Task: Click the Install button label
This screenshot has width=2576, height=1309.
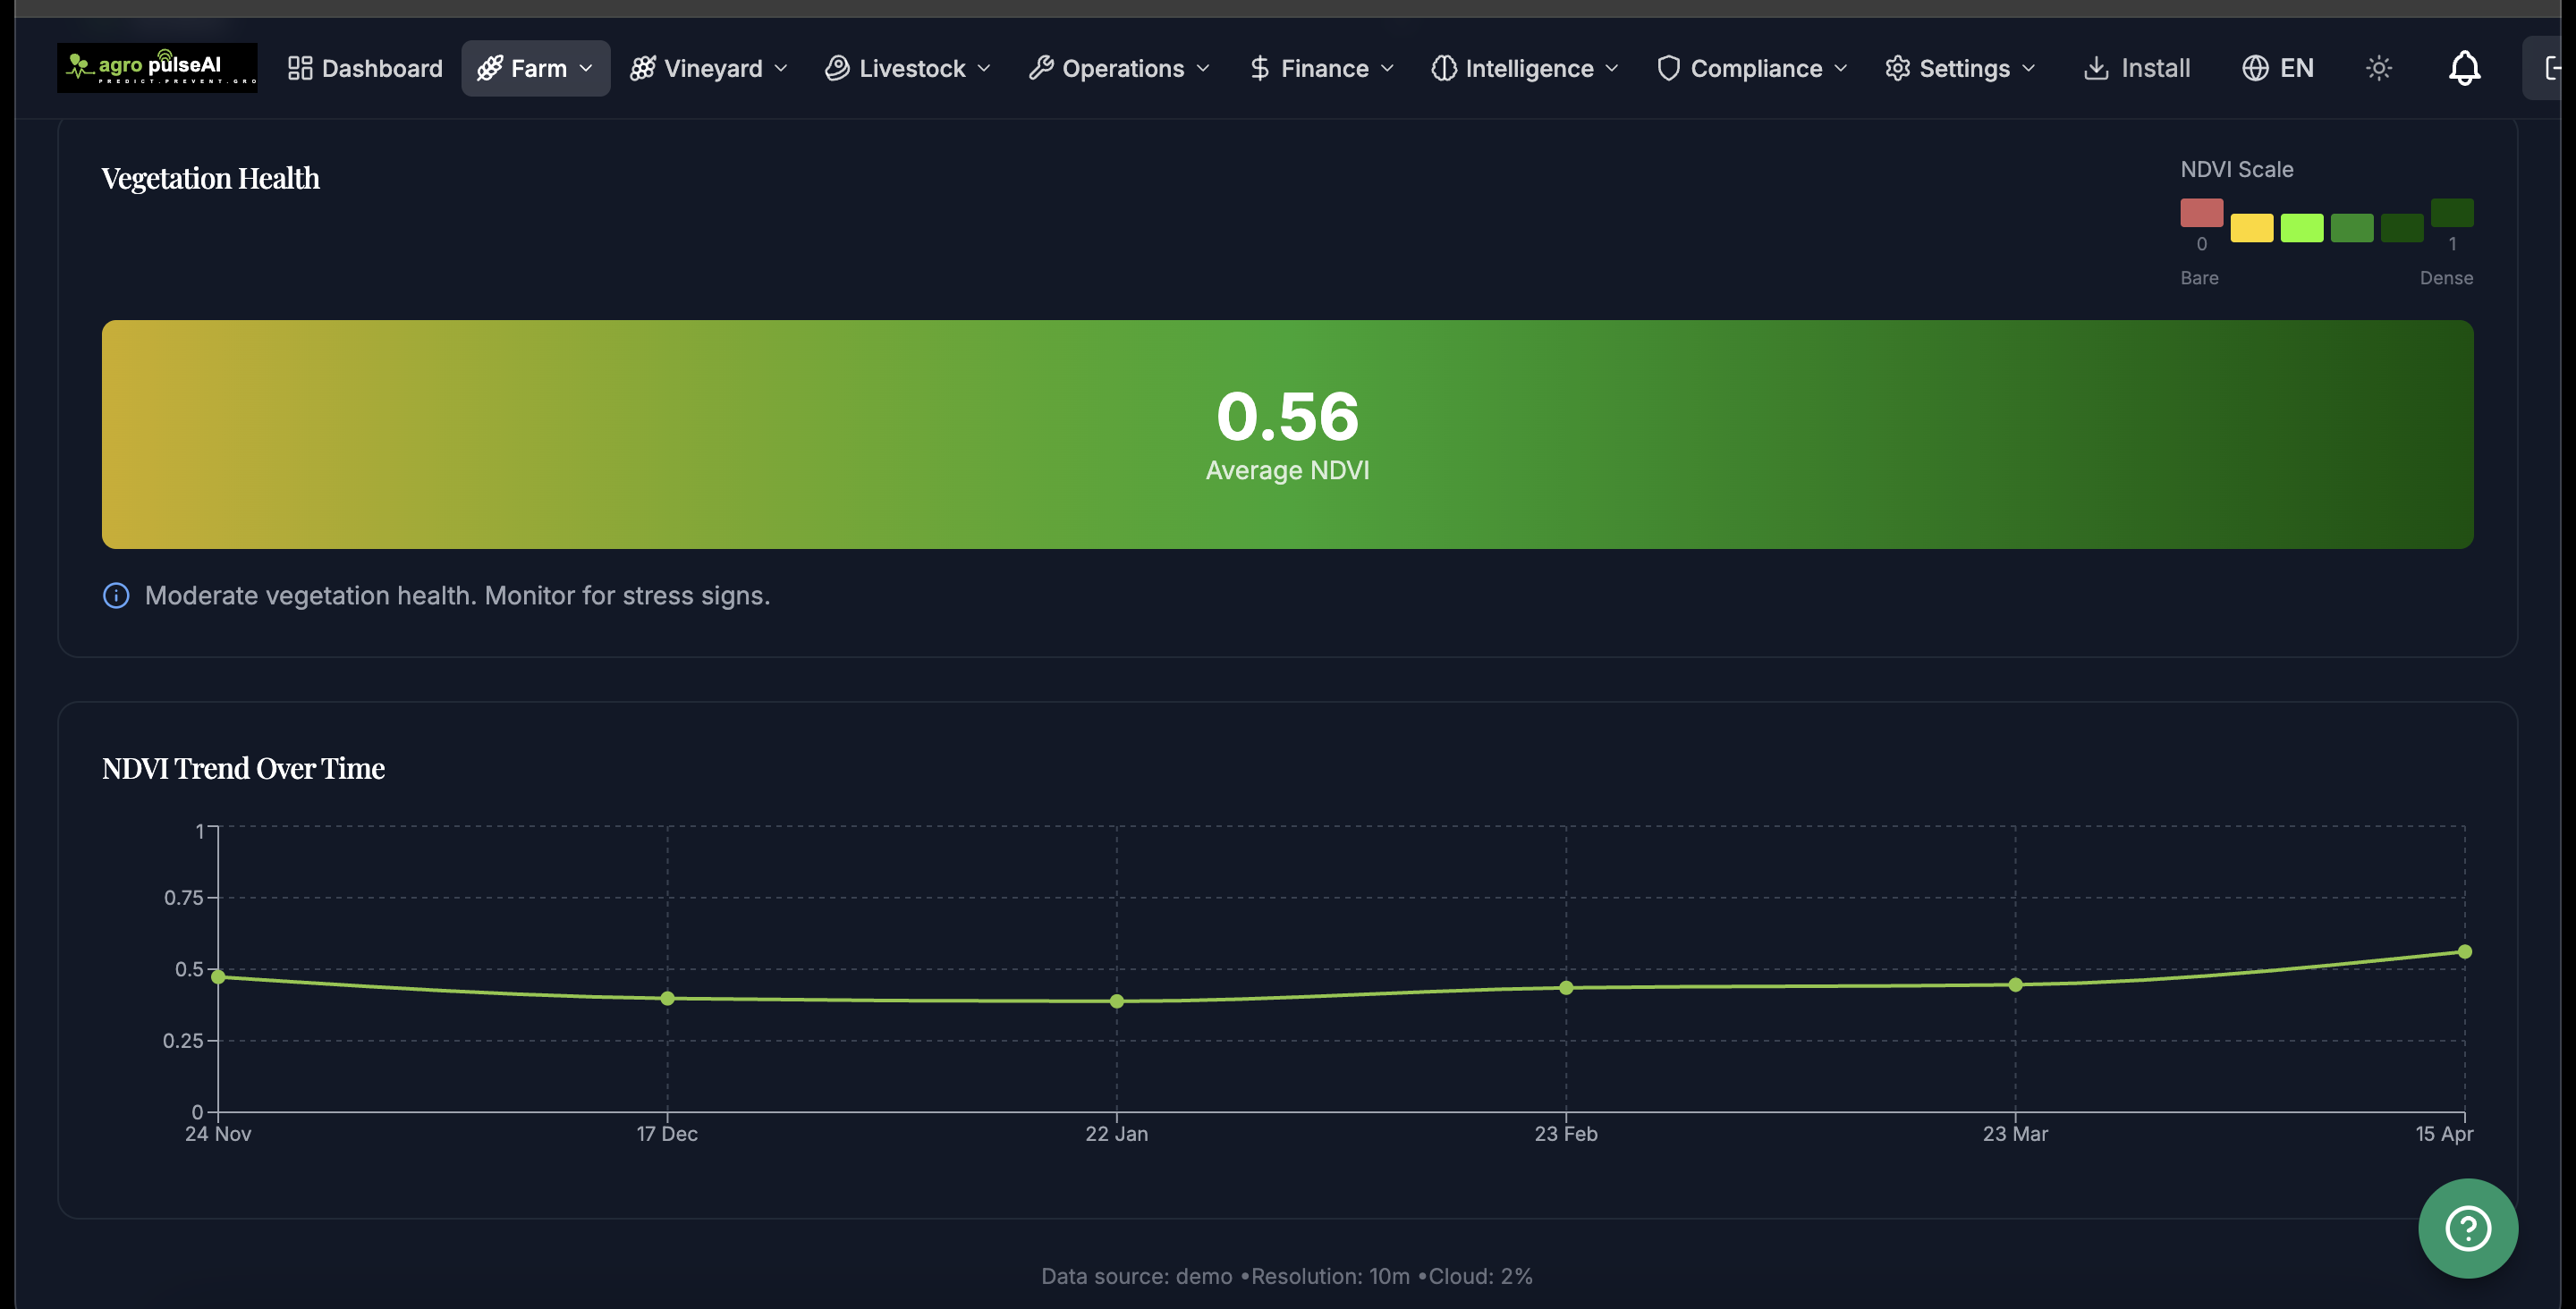Action: 2155,68
